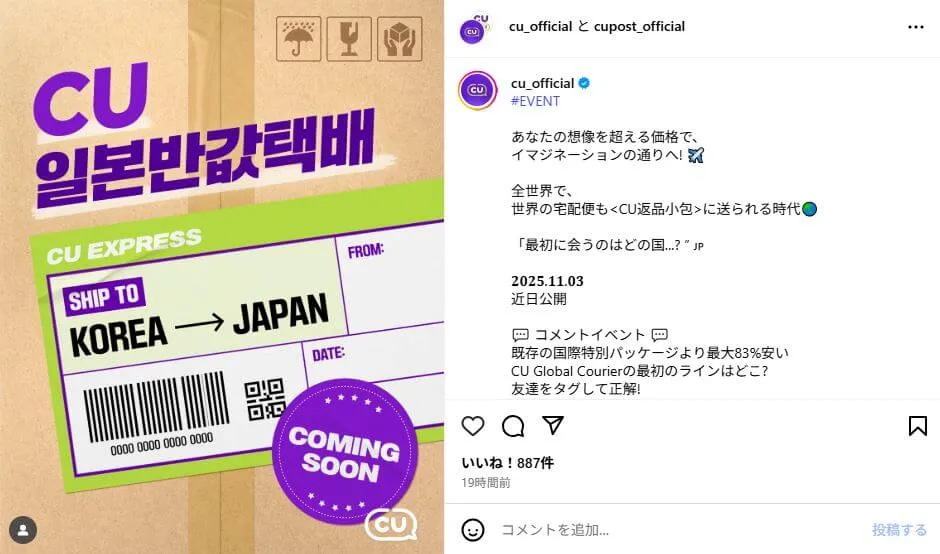Screen dimensions: 940x554
Task: Open the #EVENT hashtag
Action: coord(535,101)
